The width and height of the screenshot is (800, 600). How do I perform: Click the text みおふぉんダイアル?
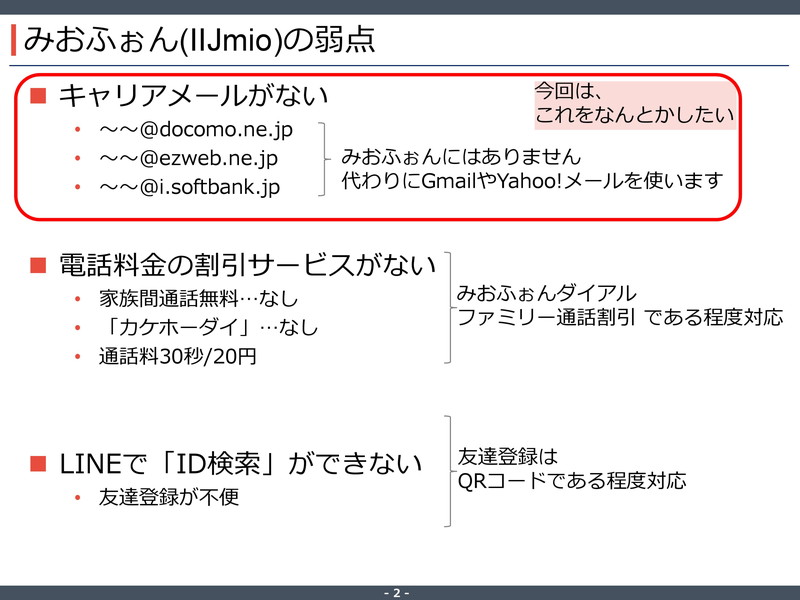point(546,293)
